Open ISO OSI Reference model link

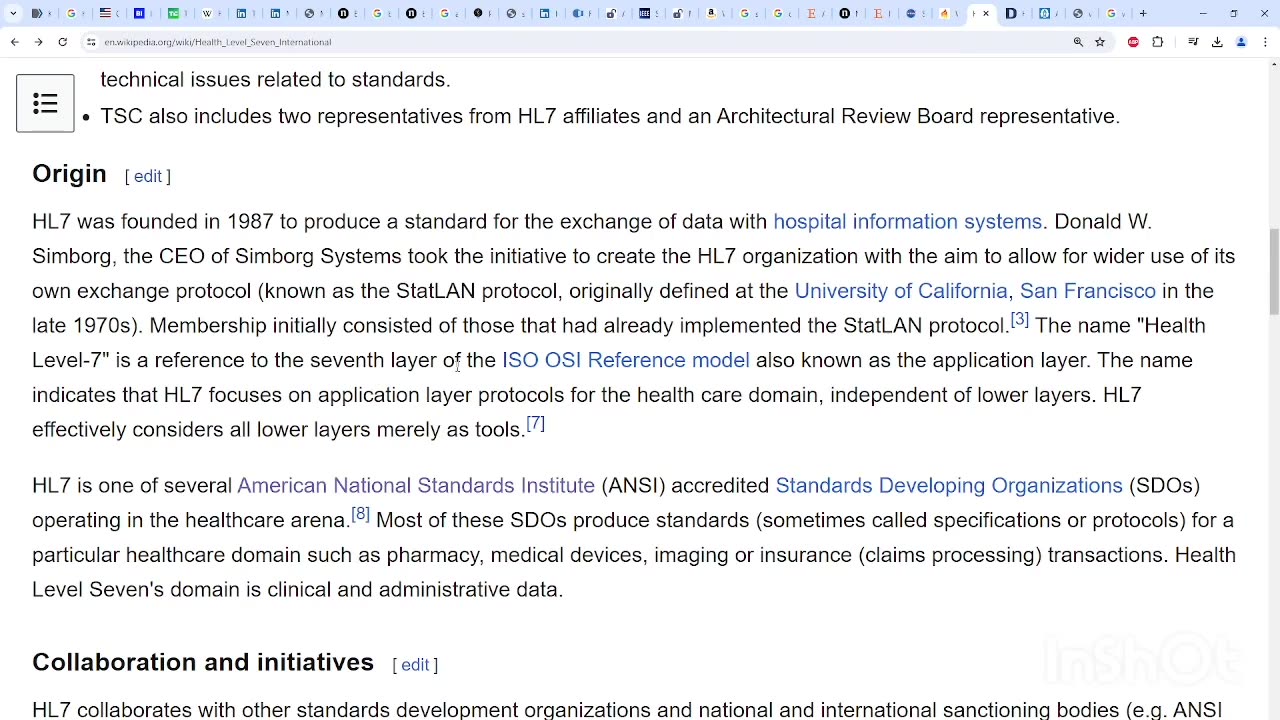[625, 360]
